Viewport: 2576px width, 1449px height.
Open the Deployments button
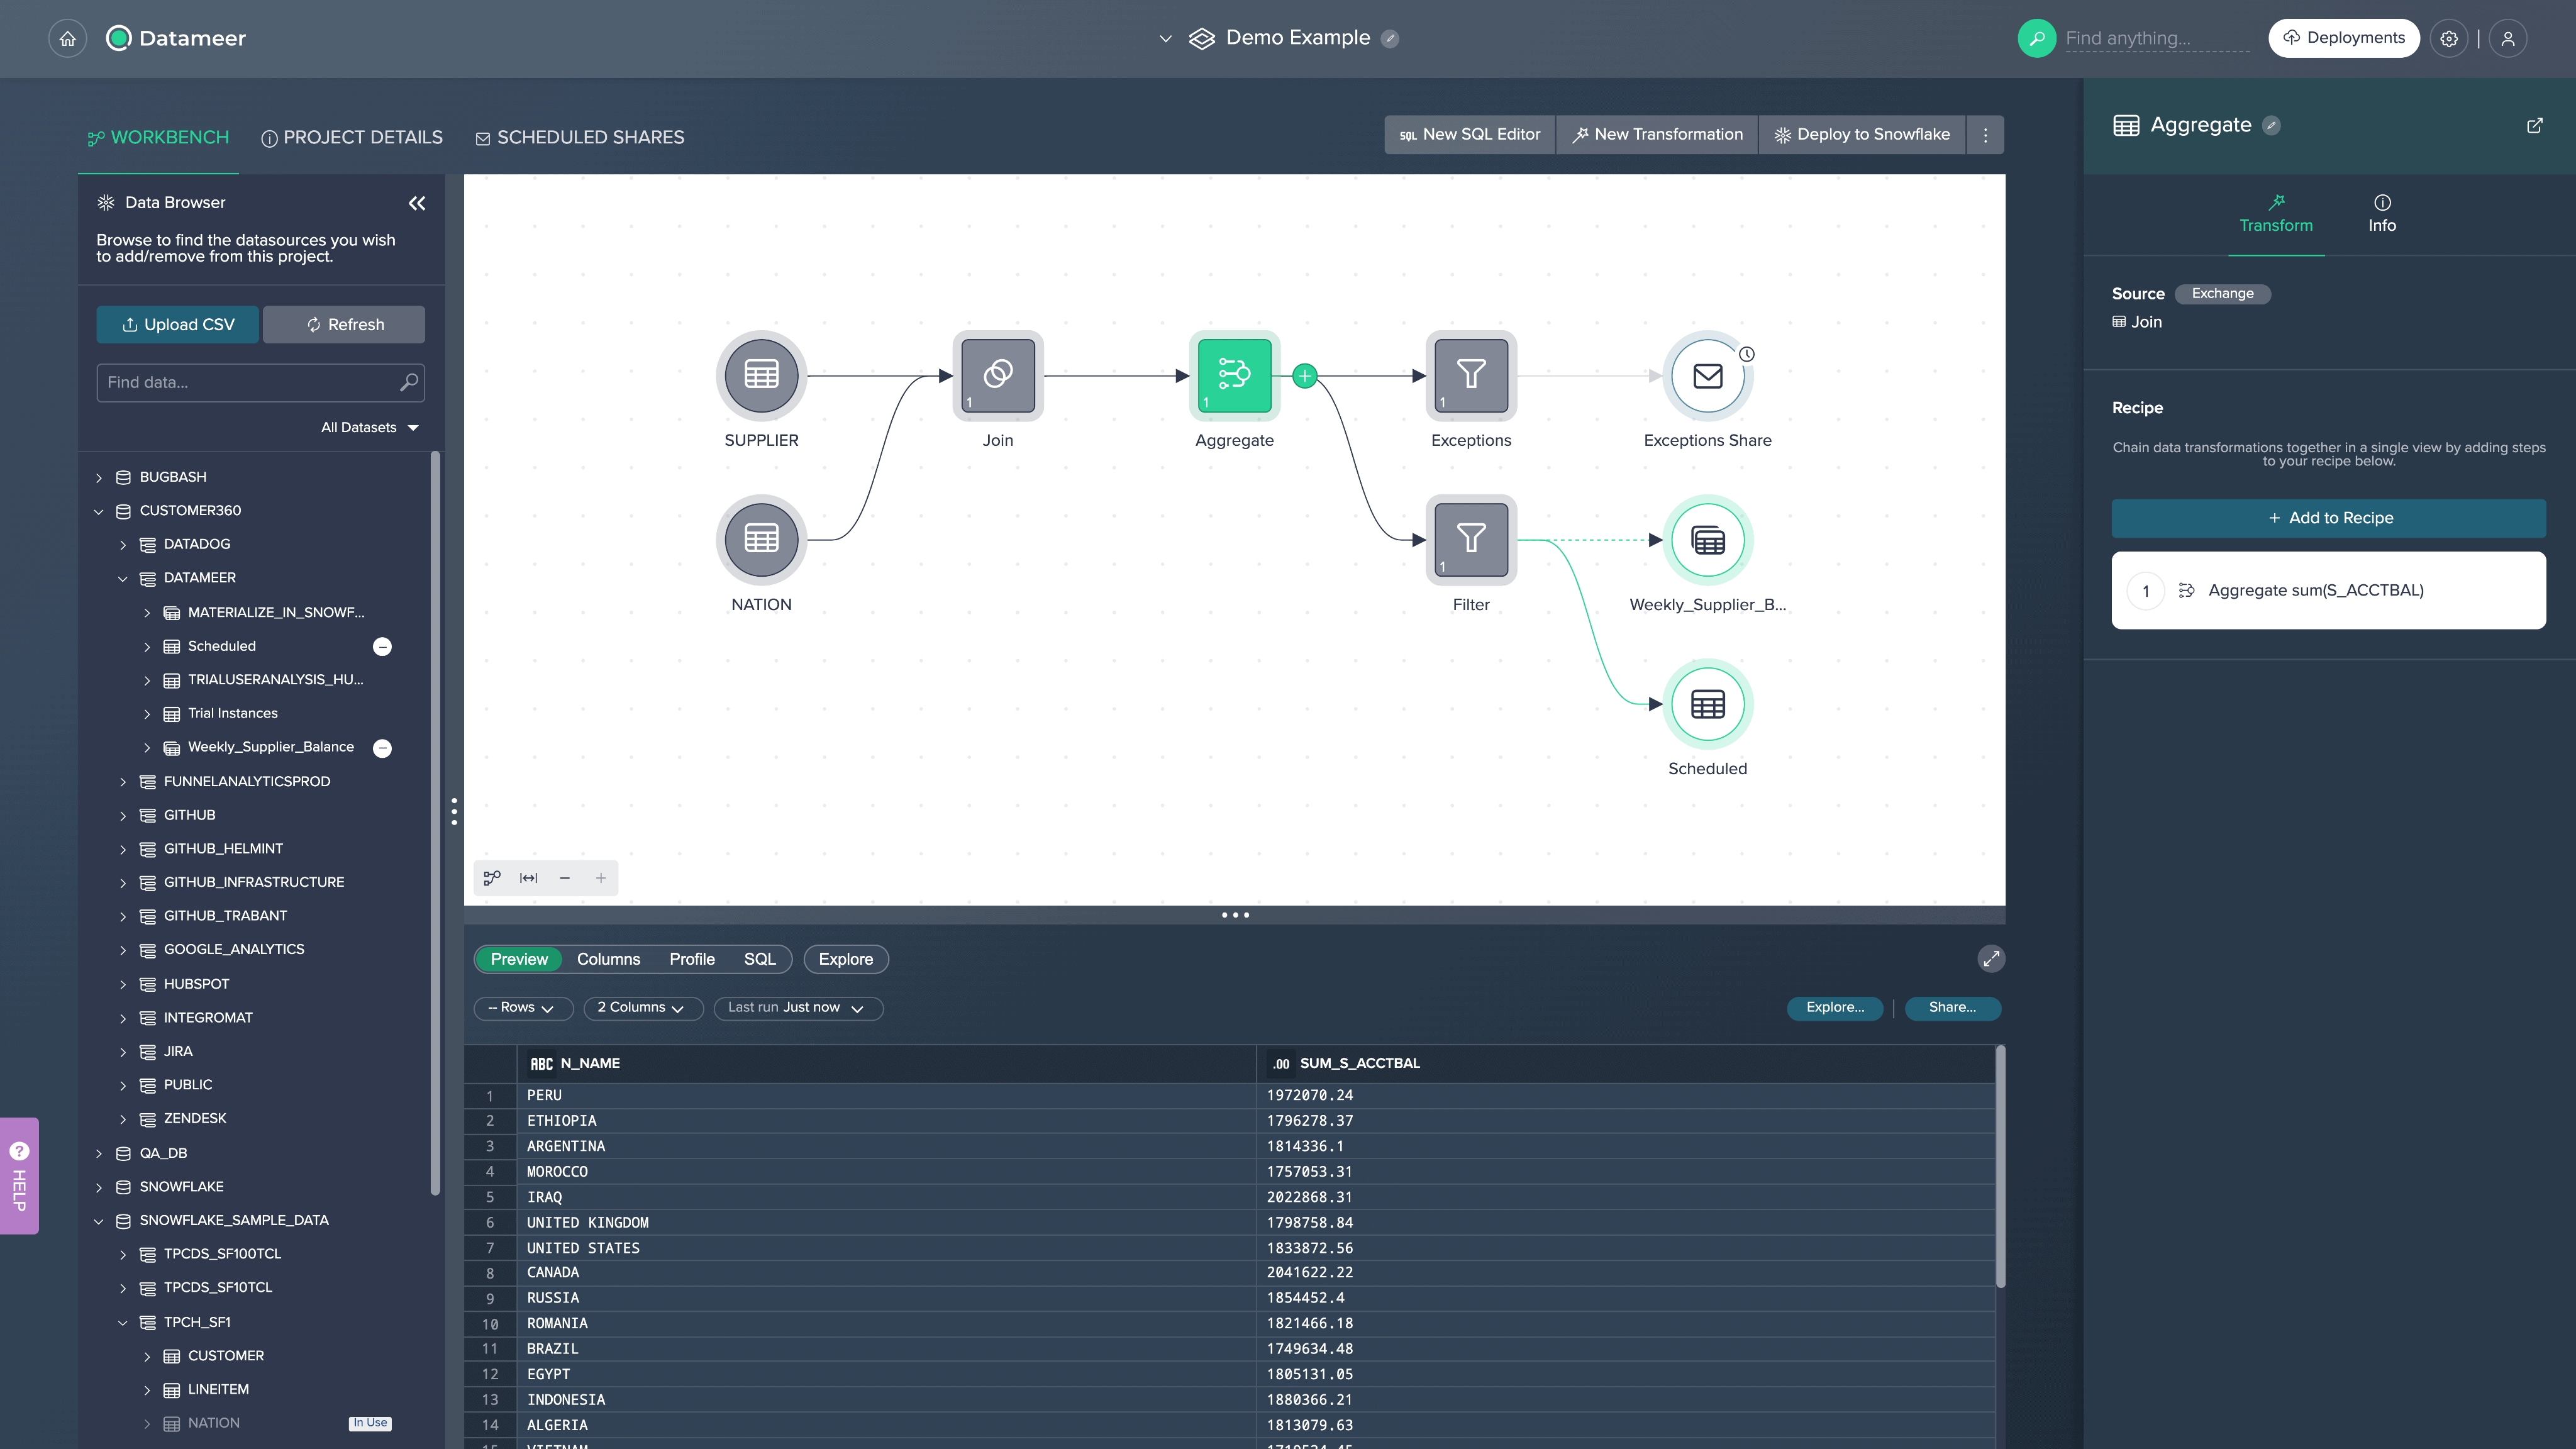[x=2343, y=38]
